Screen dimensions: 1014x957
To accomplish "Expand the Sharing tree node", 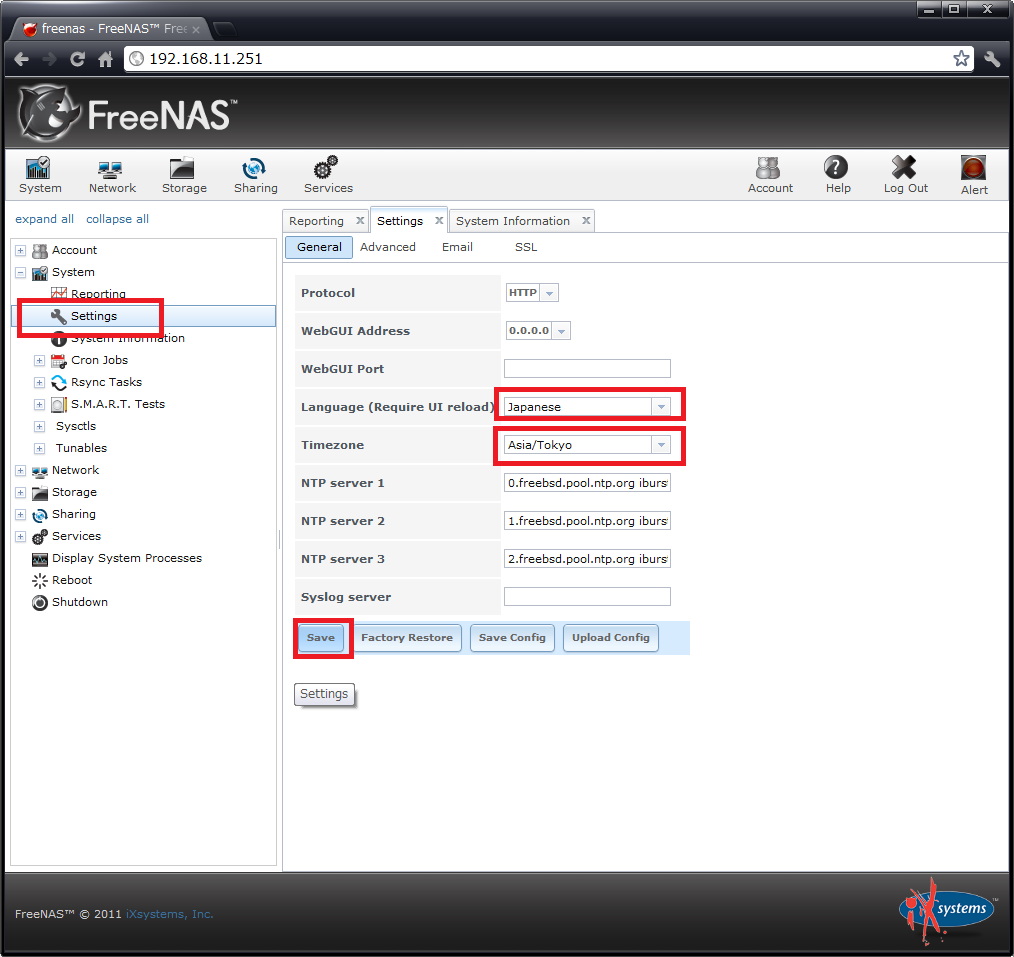I will (21, 514).
